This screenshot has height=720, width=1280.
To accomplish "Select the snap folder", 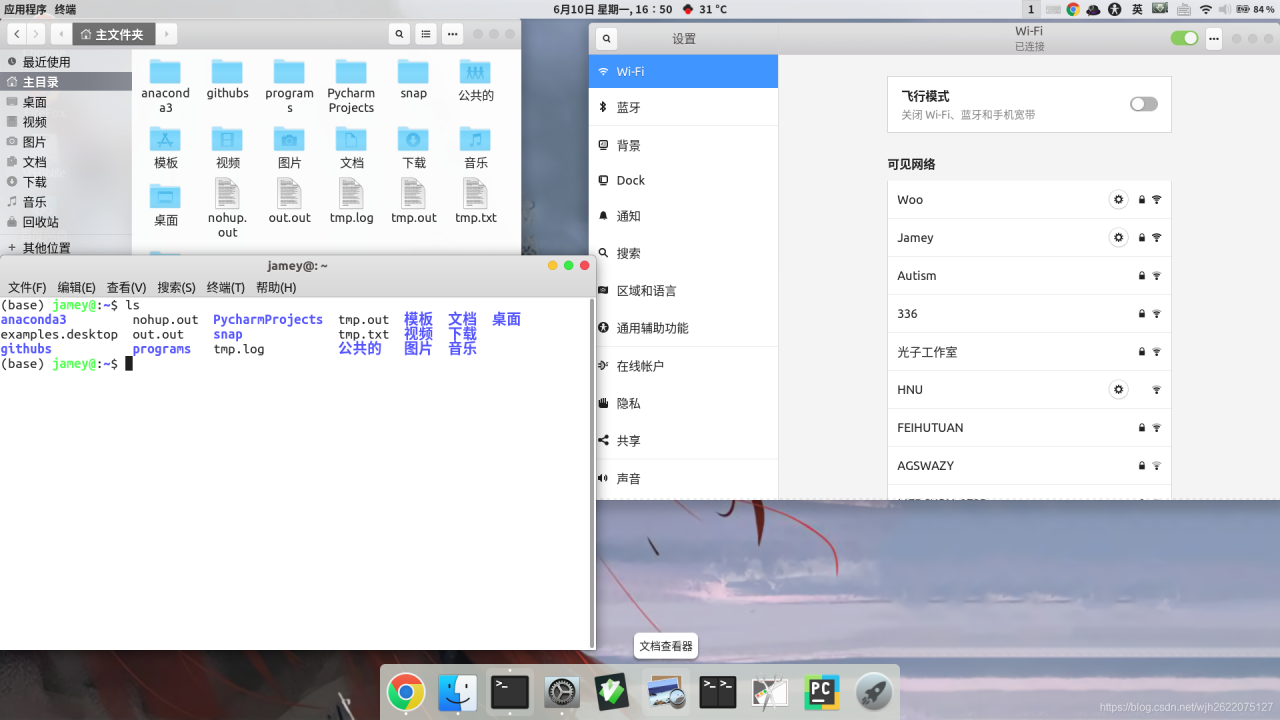I will click(413, 79).
